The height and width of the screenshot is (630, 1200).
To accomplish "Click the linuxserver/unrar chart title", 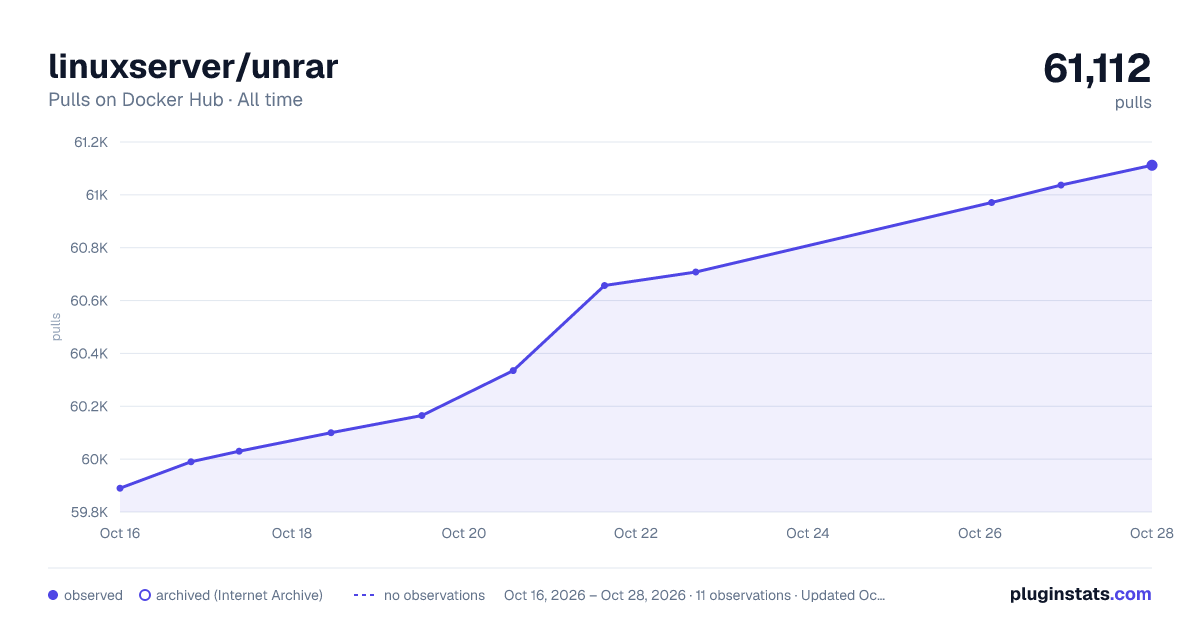I will click(x=193, y=67).
